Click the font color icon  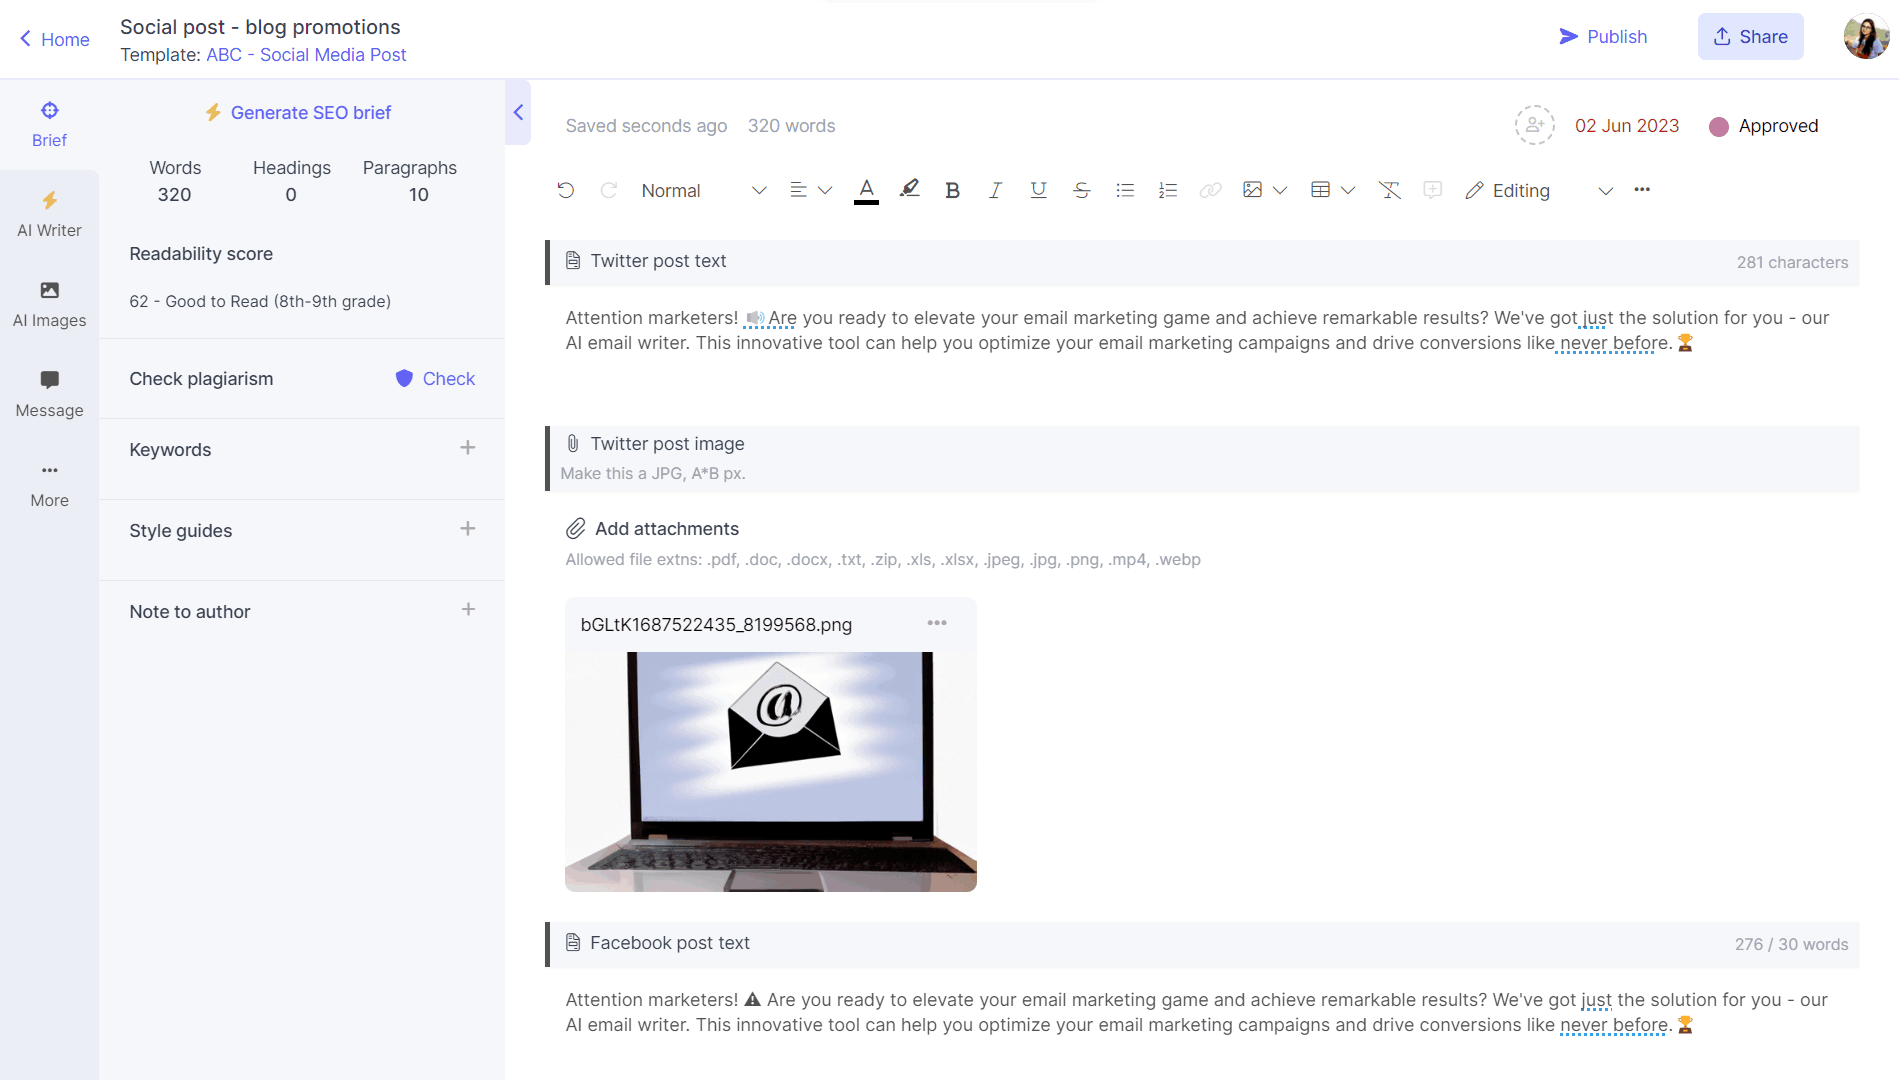pyautogui.click(x=867, y=190)
